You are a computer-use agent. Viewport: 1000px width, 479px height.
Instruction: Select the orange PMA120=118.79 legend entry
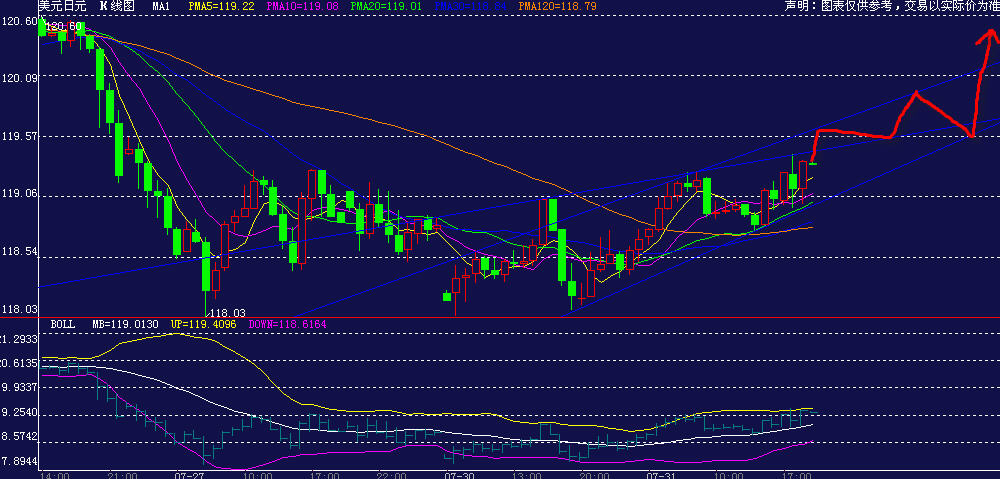pos(557,6)
